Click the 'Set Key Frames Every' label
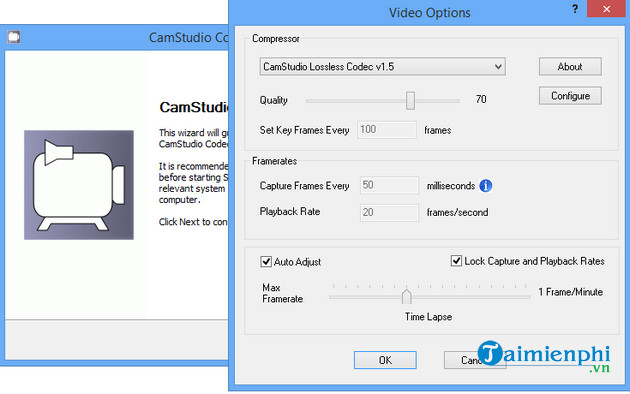The height and width of the screenshot is (394, 630). click(x=304, y=130)
